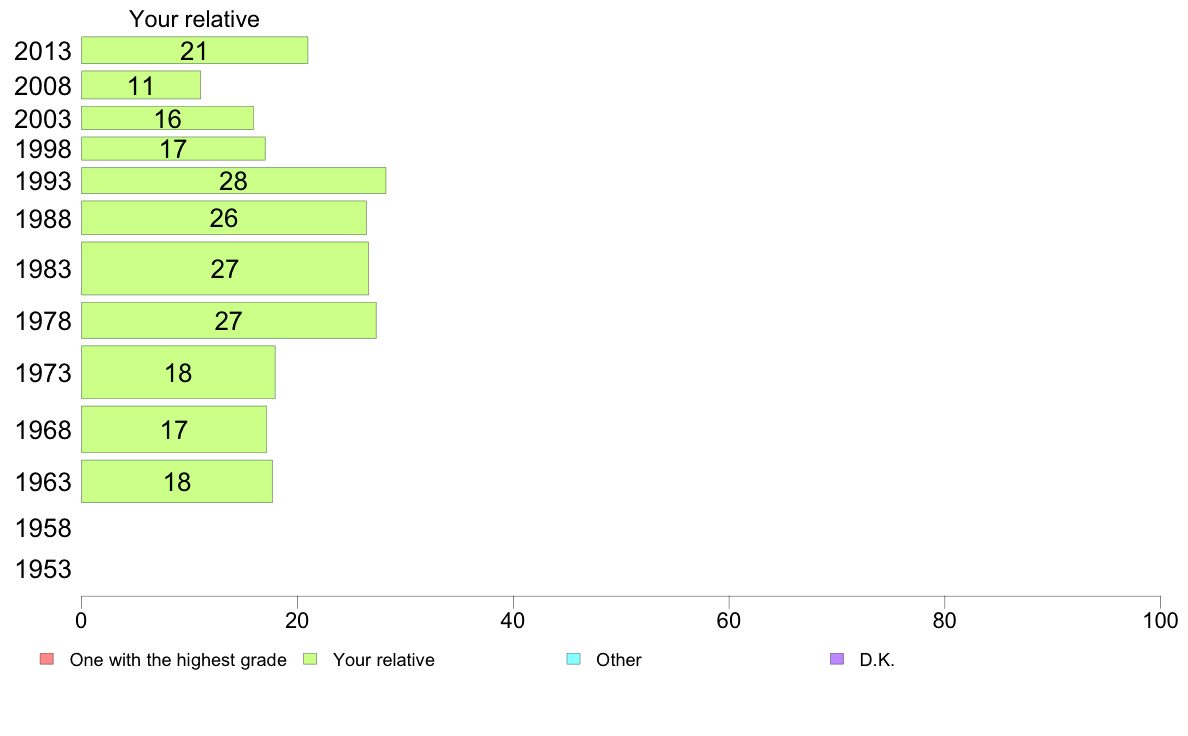
Task: Click the 'D.K.' legend text
Action: (x=877, y=659)
